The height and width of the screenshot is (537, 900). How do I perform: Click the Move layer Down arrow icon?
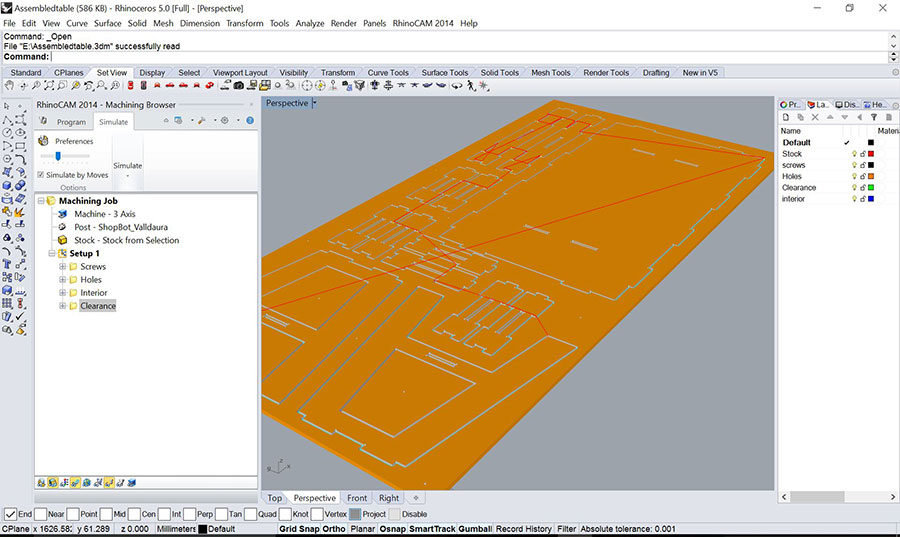pos(844,117)
